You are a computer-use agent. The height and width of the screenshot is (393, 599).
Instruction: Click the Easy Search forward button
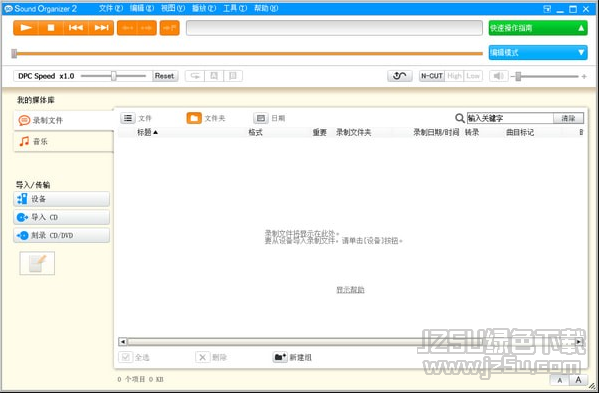[147, 28]
